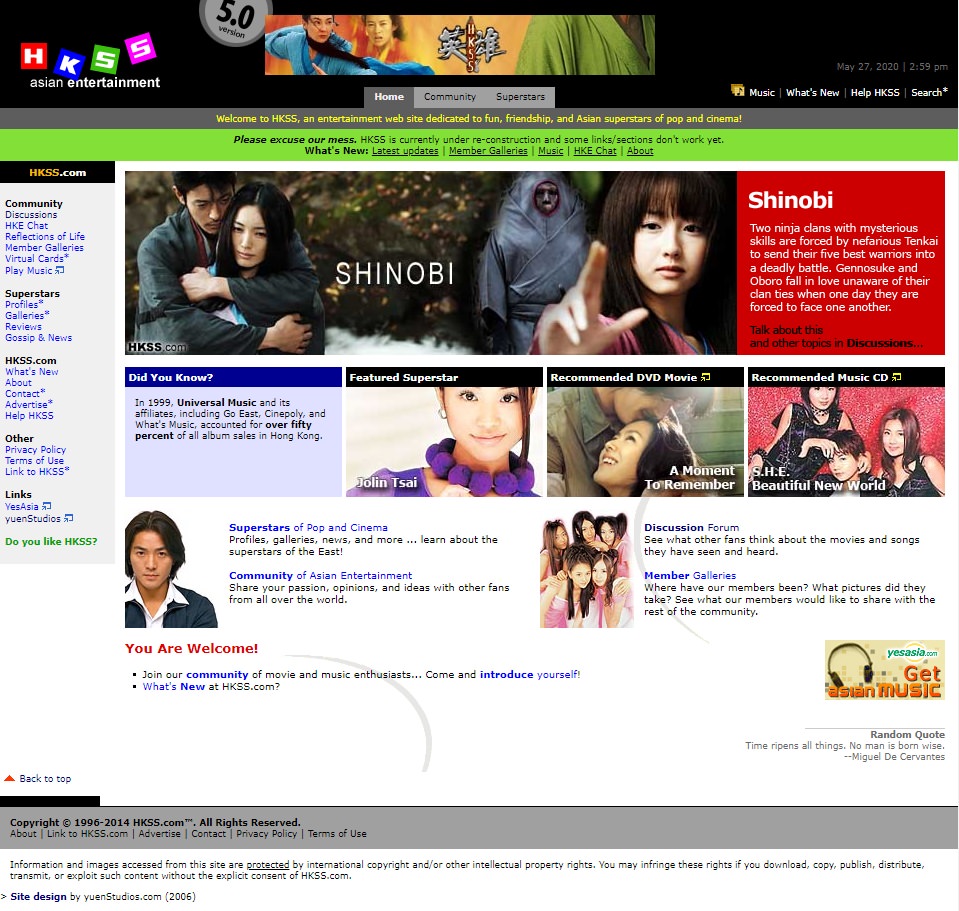Viewport: 959px width, 911px height.
Task: Open Help HKSS in the top-right menu
Action: tap(875, 92)
